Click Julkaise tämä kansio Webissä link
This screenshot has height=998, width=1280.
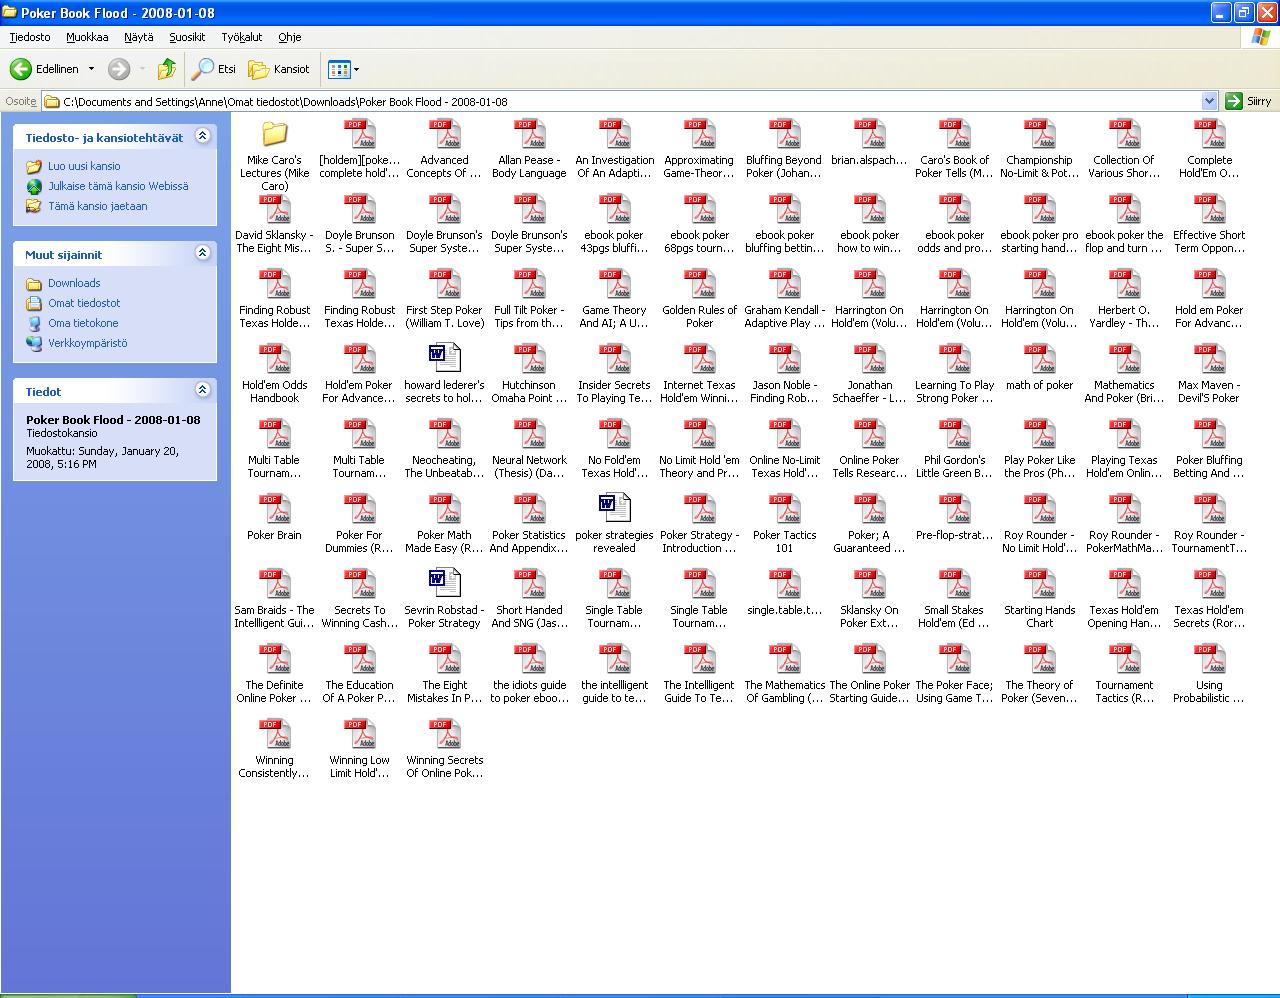click(118, 186)
